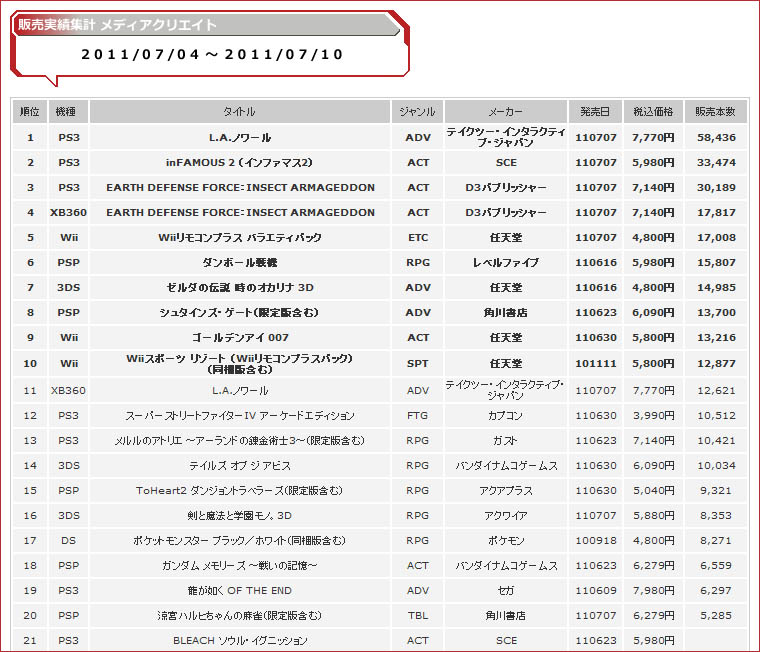Click DS platform cell in rank 17
The width and height of the screenshot is (760, 652).
click(68, 541)
